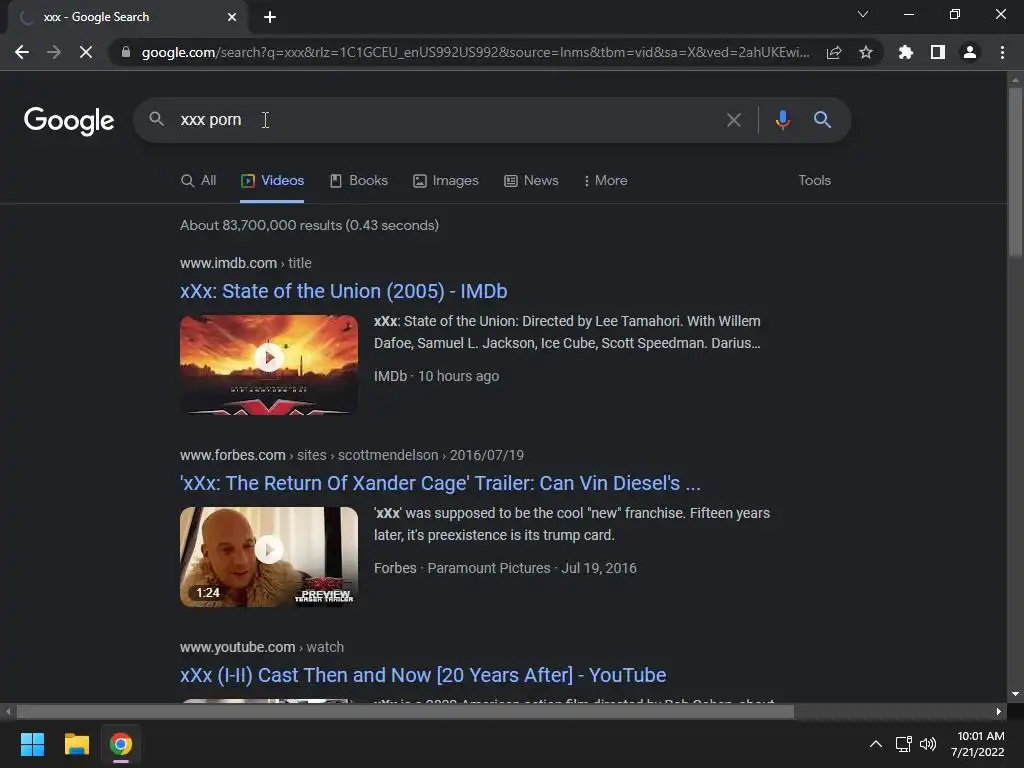Show hidden system tray icons

[x=876, y=744]
